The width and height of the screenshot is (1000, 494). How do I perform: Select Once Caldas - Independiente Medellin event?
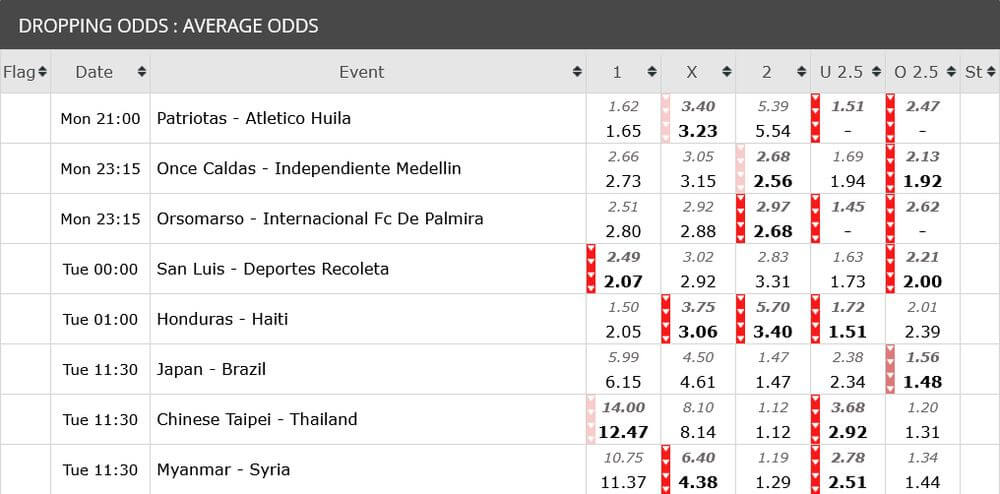(x=309, y=168)
